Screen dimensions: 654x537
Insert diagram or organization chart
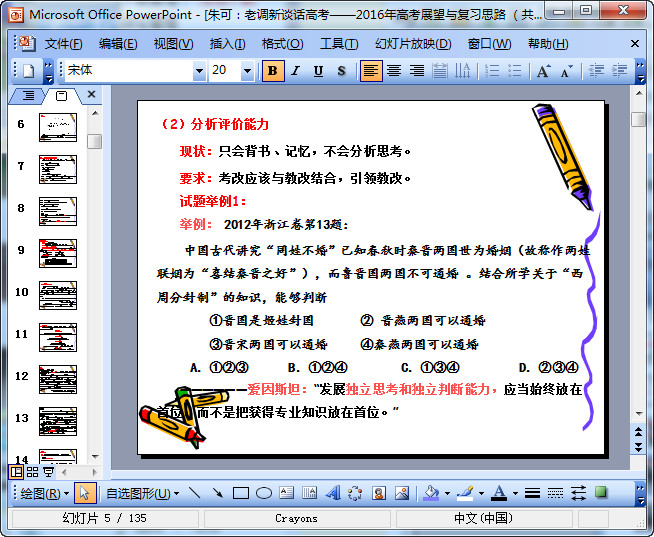(x=355, y=494)
